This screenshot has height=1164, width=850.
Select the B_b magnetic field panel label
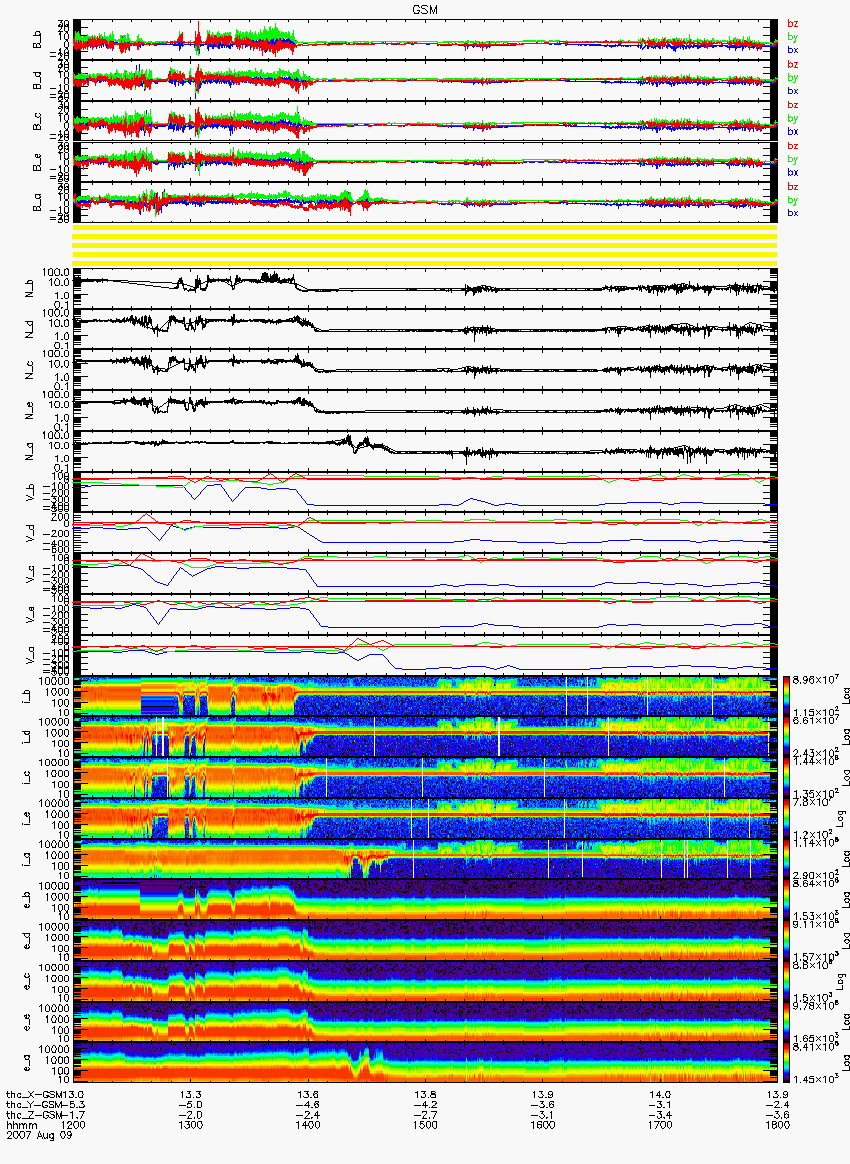[36, 40]
